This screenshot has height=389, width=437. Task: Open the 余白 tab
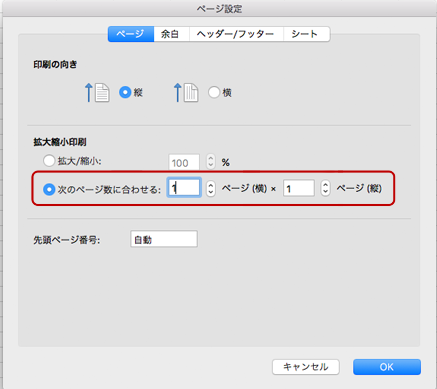tap(171, 34)
